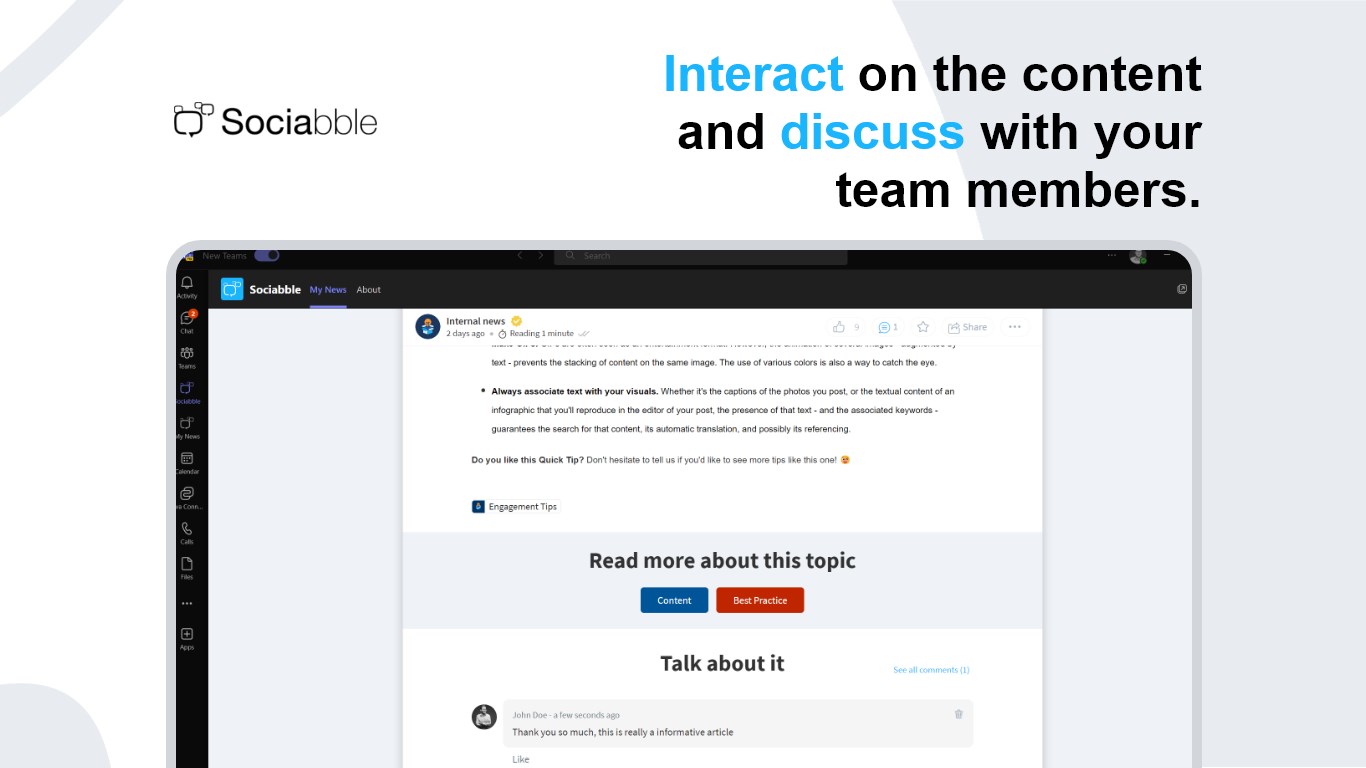Image resolution: width=1366 pixels, height=768 pixels.
Task: Open Apps store in the sidebar
Action: [x=187, y=638]
